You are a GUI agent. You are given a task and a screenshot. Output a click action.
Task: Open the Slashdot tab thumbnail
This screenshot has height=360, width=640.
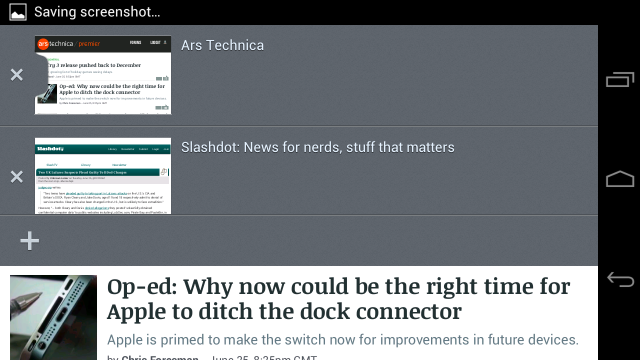pyautogui.click(x=103, y=176)
